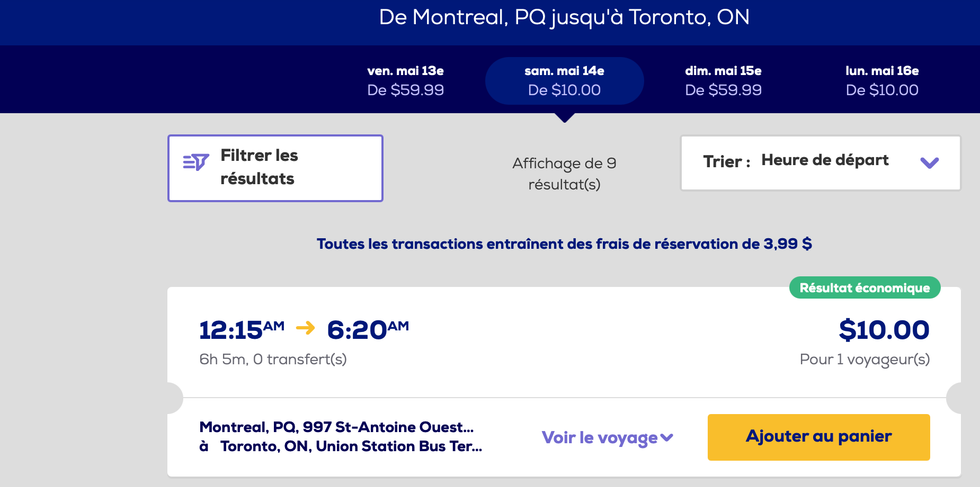This screenshot has width=980, height=487.
Task: Click the 12:15AM departure time
Action: pyautogui.click(x=242, y=329)
